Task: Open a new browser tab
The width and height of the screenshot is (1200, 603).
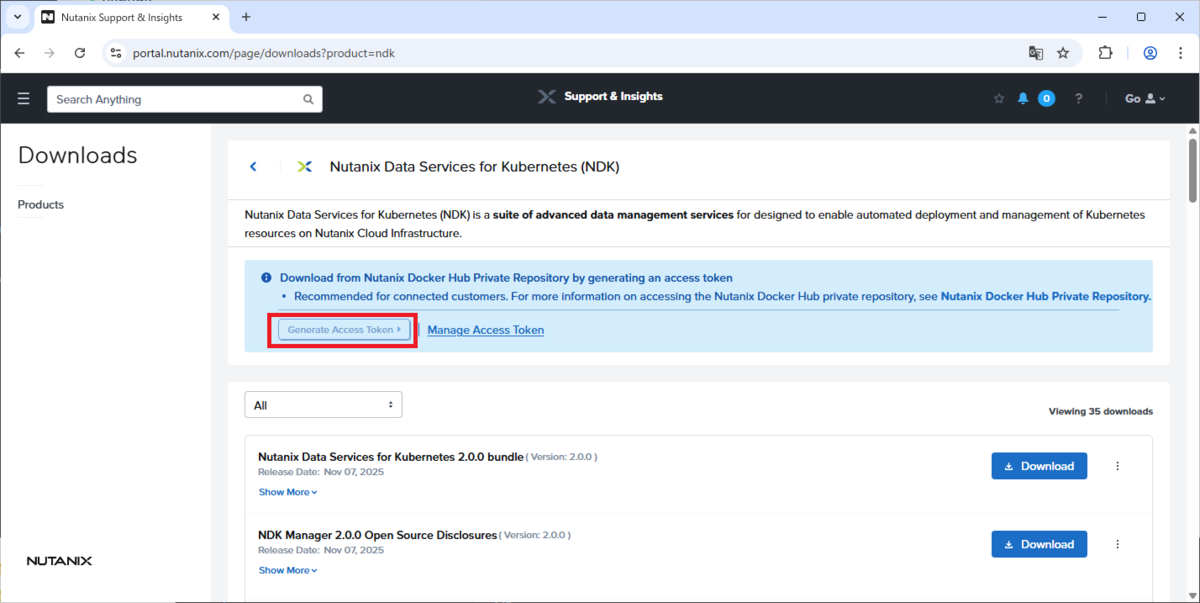Action: (x=246, y=17)
